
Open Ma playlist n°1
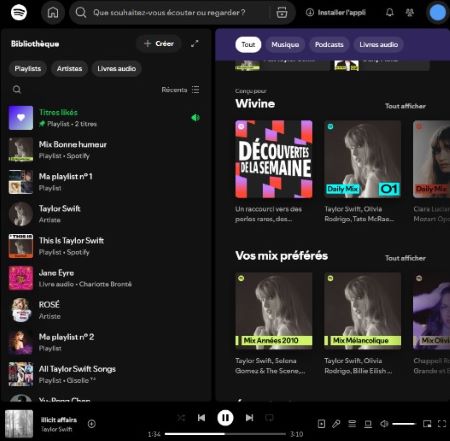tap(105, 182)
